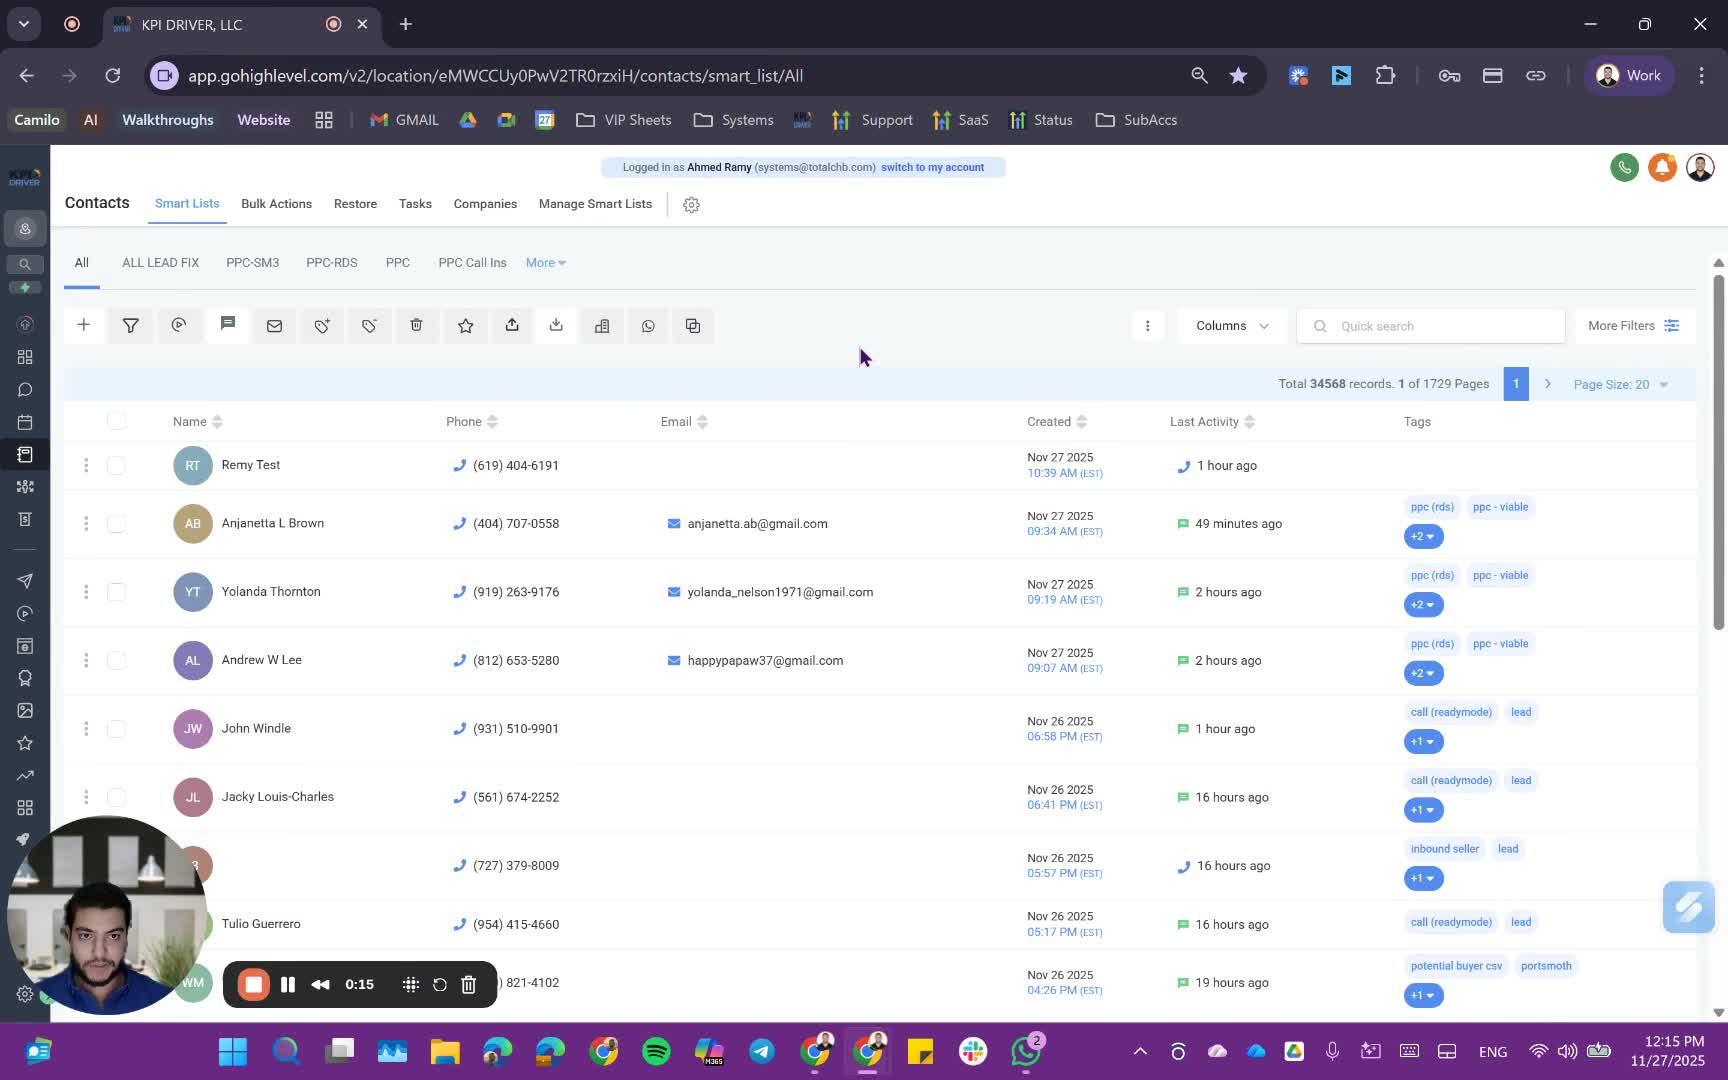Click the import contacts download icon
The height and width of the screenshot is (1080, 1728).
(556, 325)
